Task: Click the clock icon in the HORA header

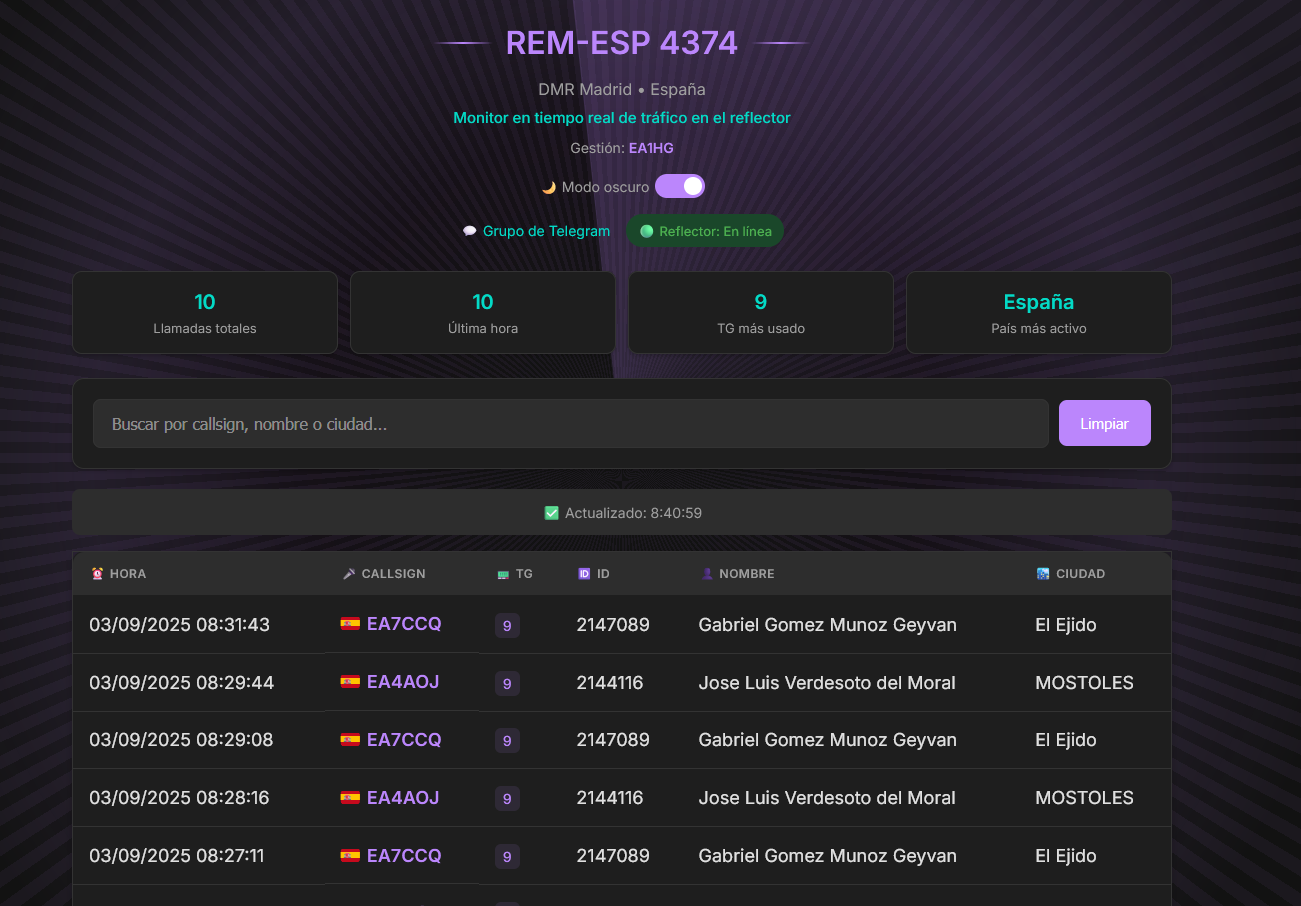Action: (x=97, y=574)
